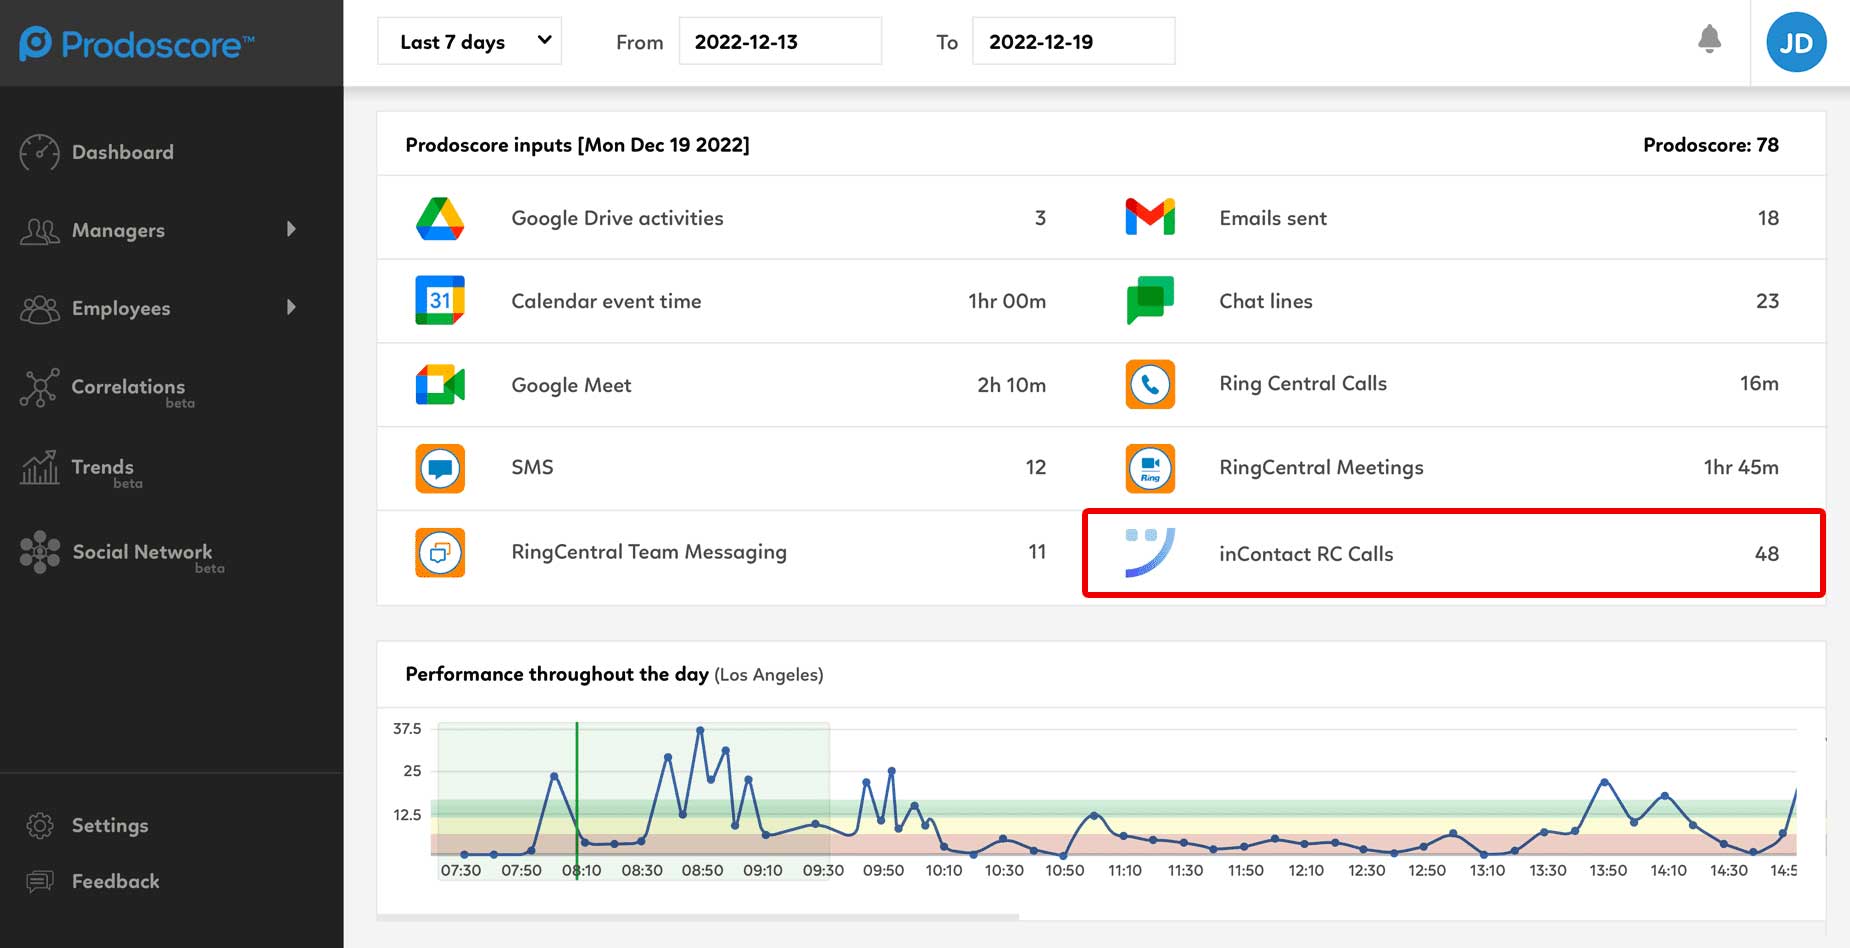
Task: Click the inContact RC Calls label
Action: 1306,554
